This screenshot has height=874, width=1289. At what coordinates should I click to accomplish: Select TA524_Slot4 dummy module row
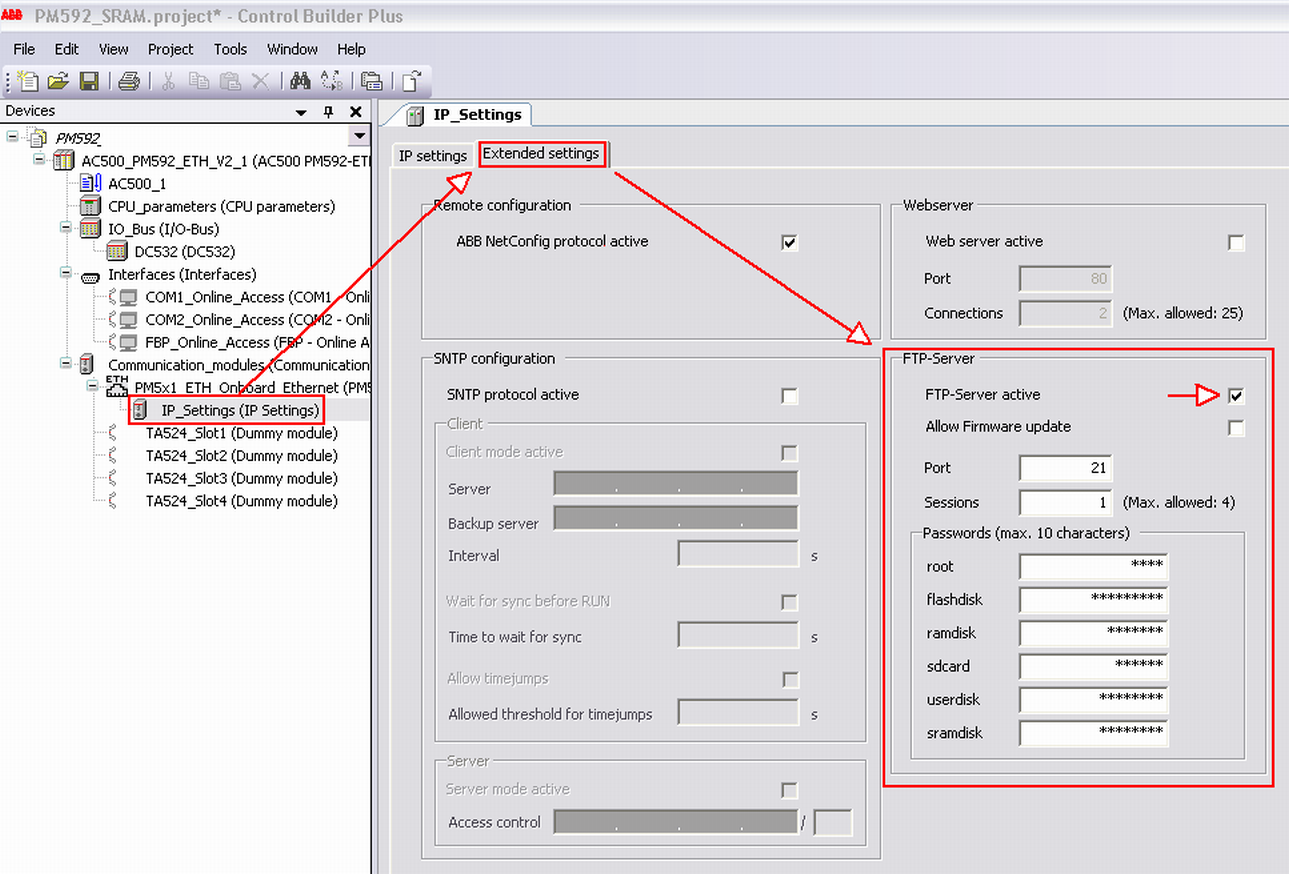coord(241,501)
